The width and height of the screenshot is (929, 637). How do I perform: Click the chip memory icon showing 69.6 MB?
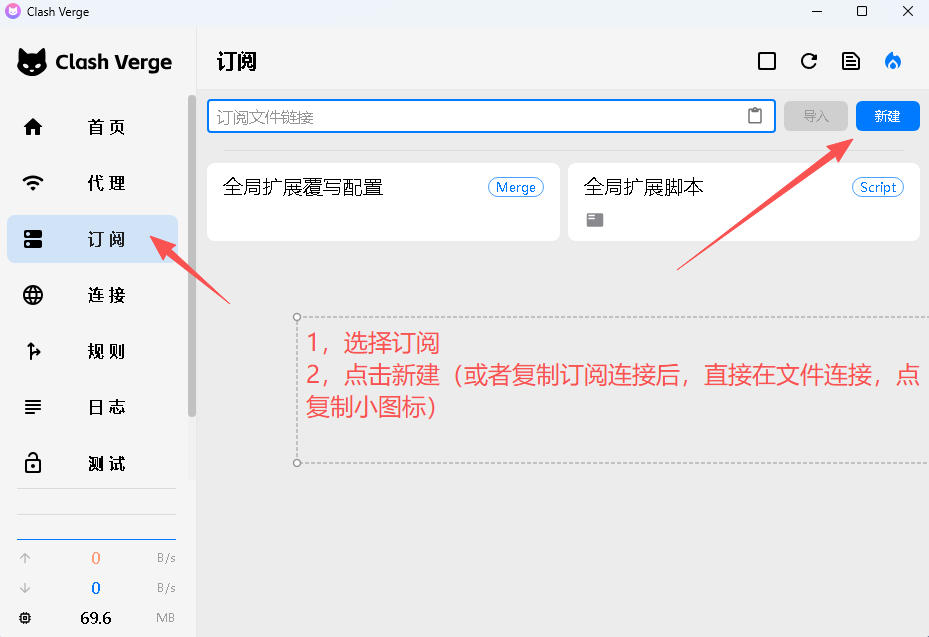click(x=25, y=618)
